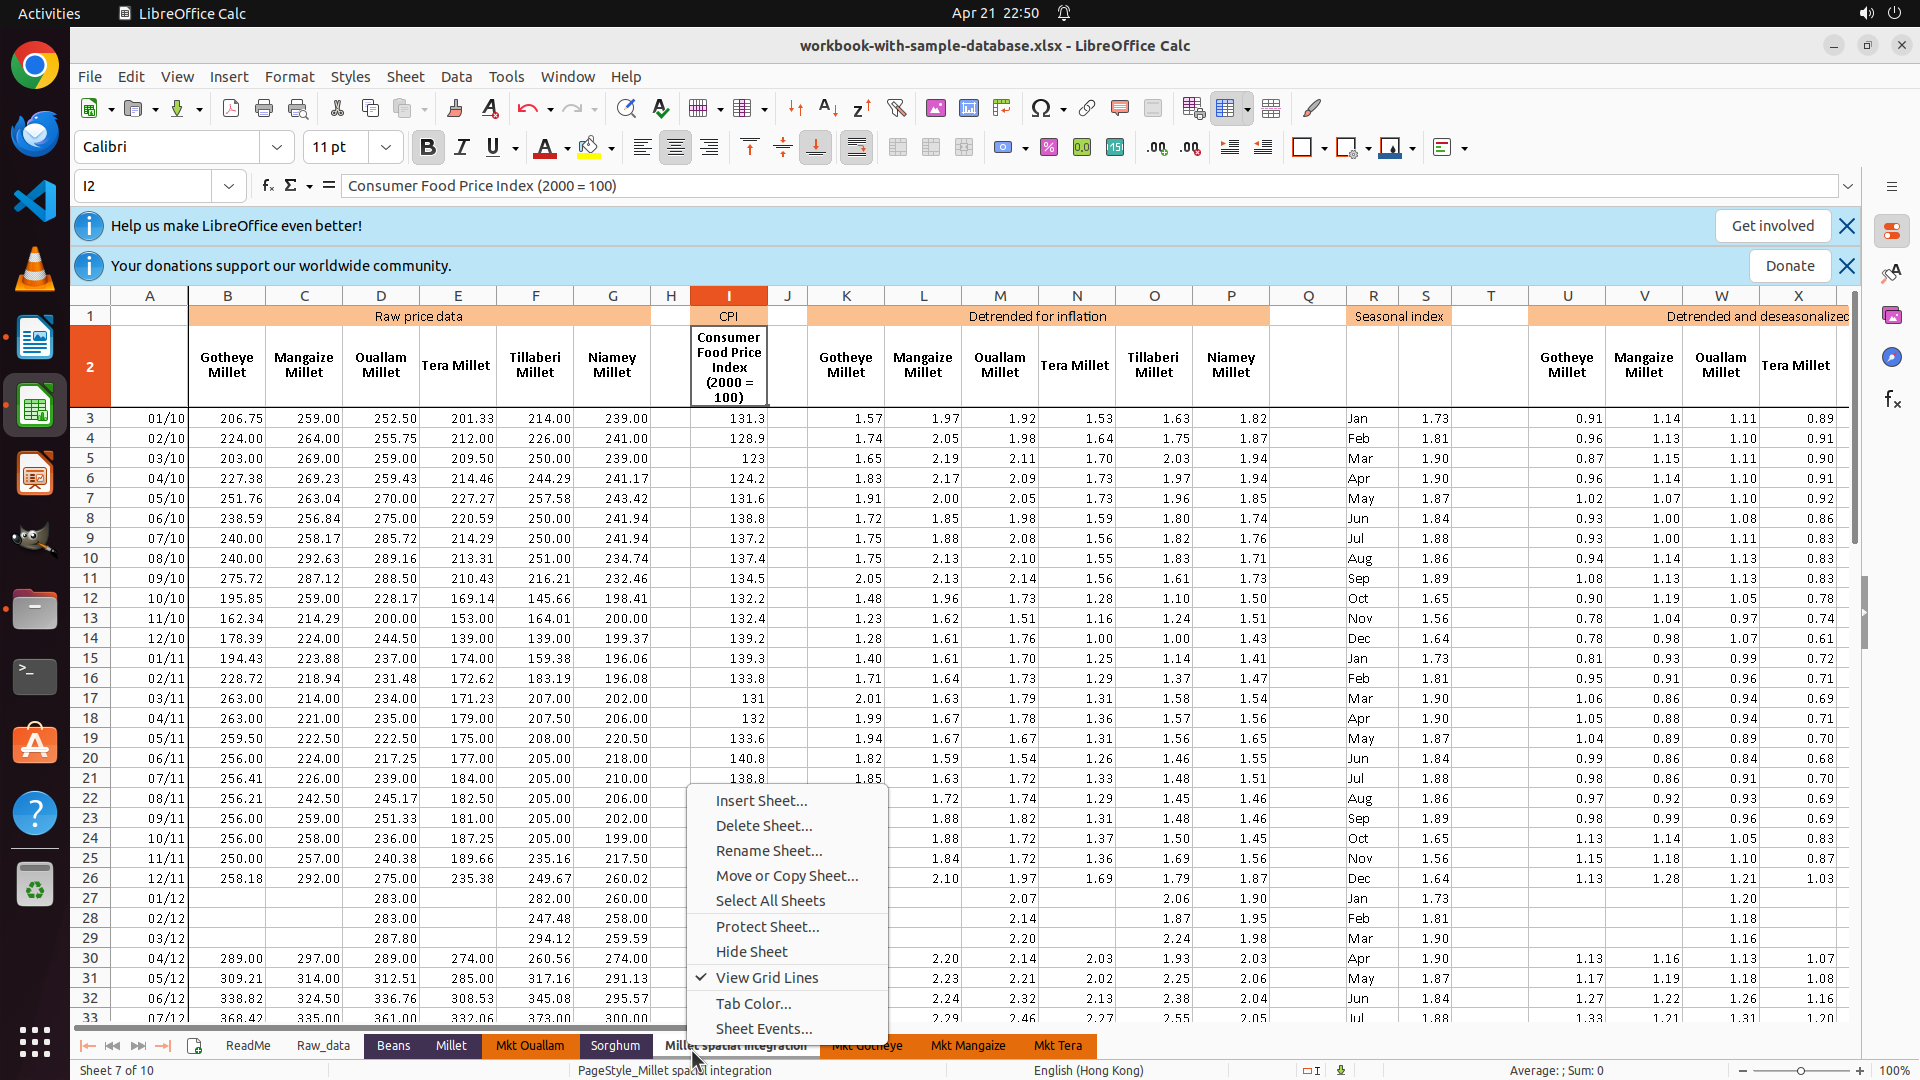Click the Donate button
This screenshot has height=1080, width=1920.
(1789, 266)
